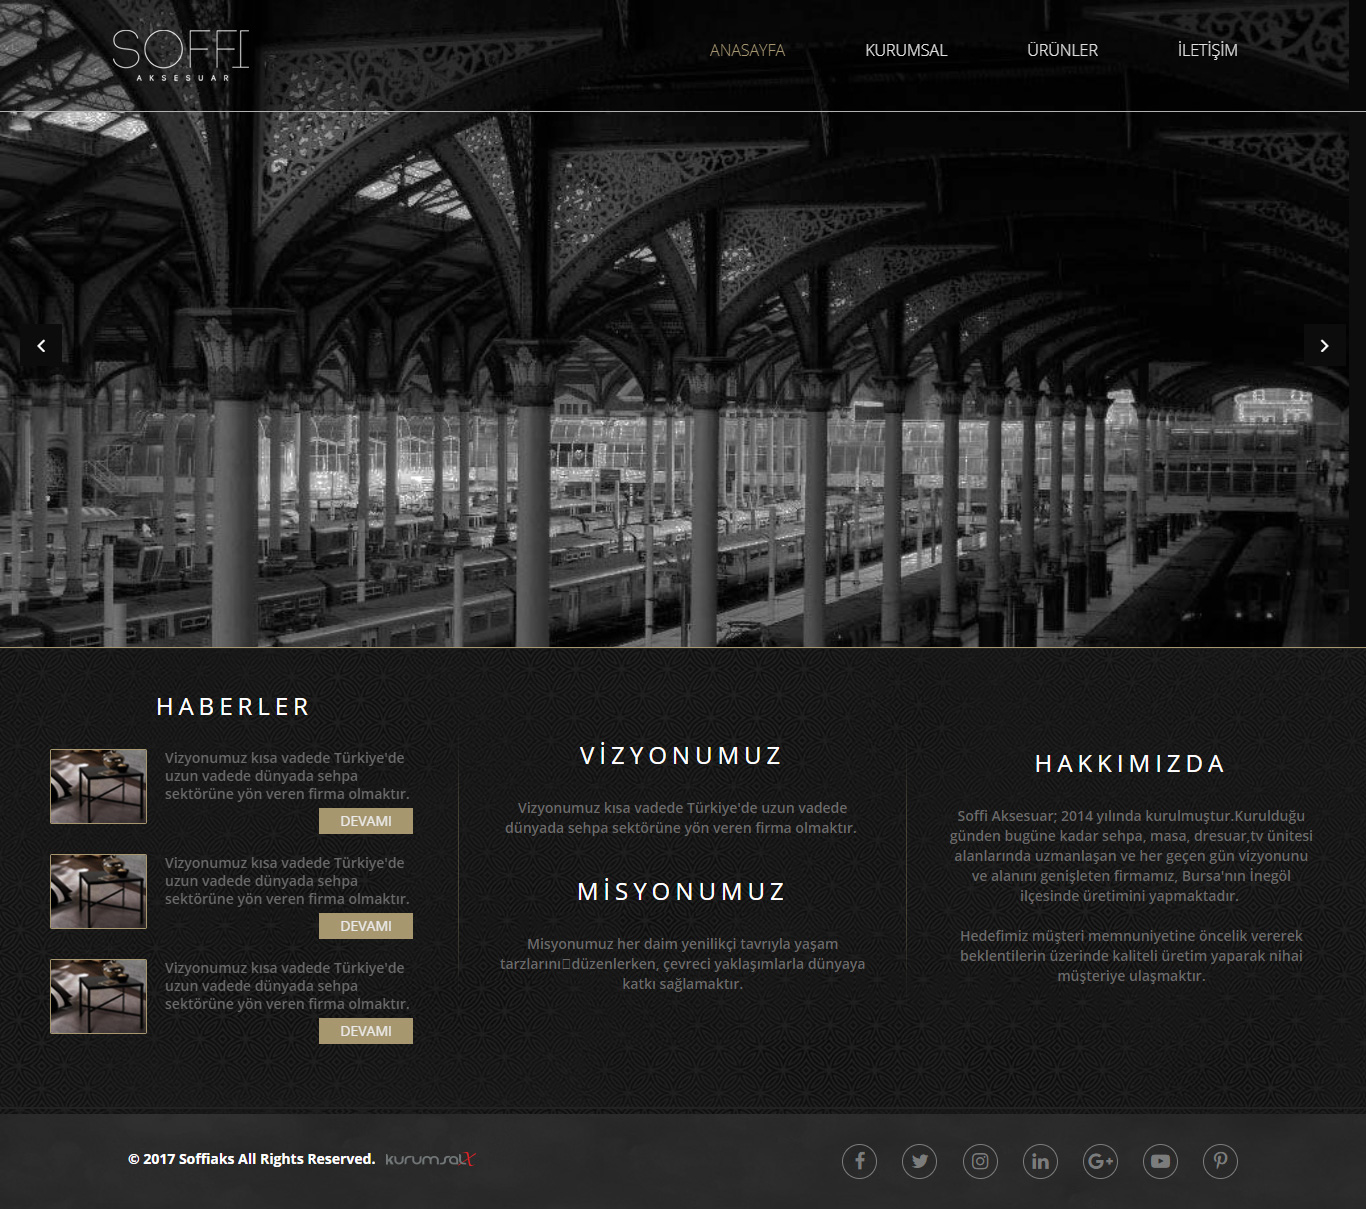Image resolution: width=1366 pixels, height=1209 pixels.
Task: Click the third news thumbnail image
Action: coord(98,996)
